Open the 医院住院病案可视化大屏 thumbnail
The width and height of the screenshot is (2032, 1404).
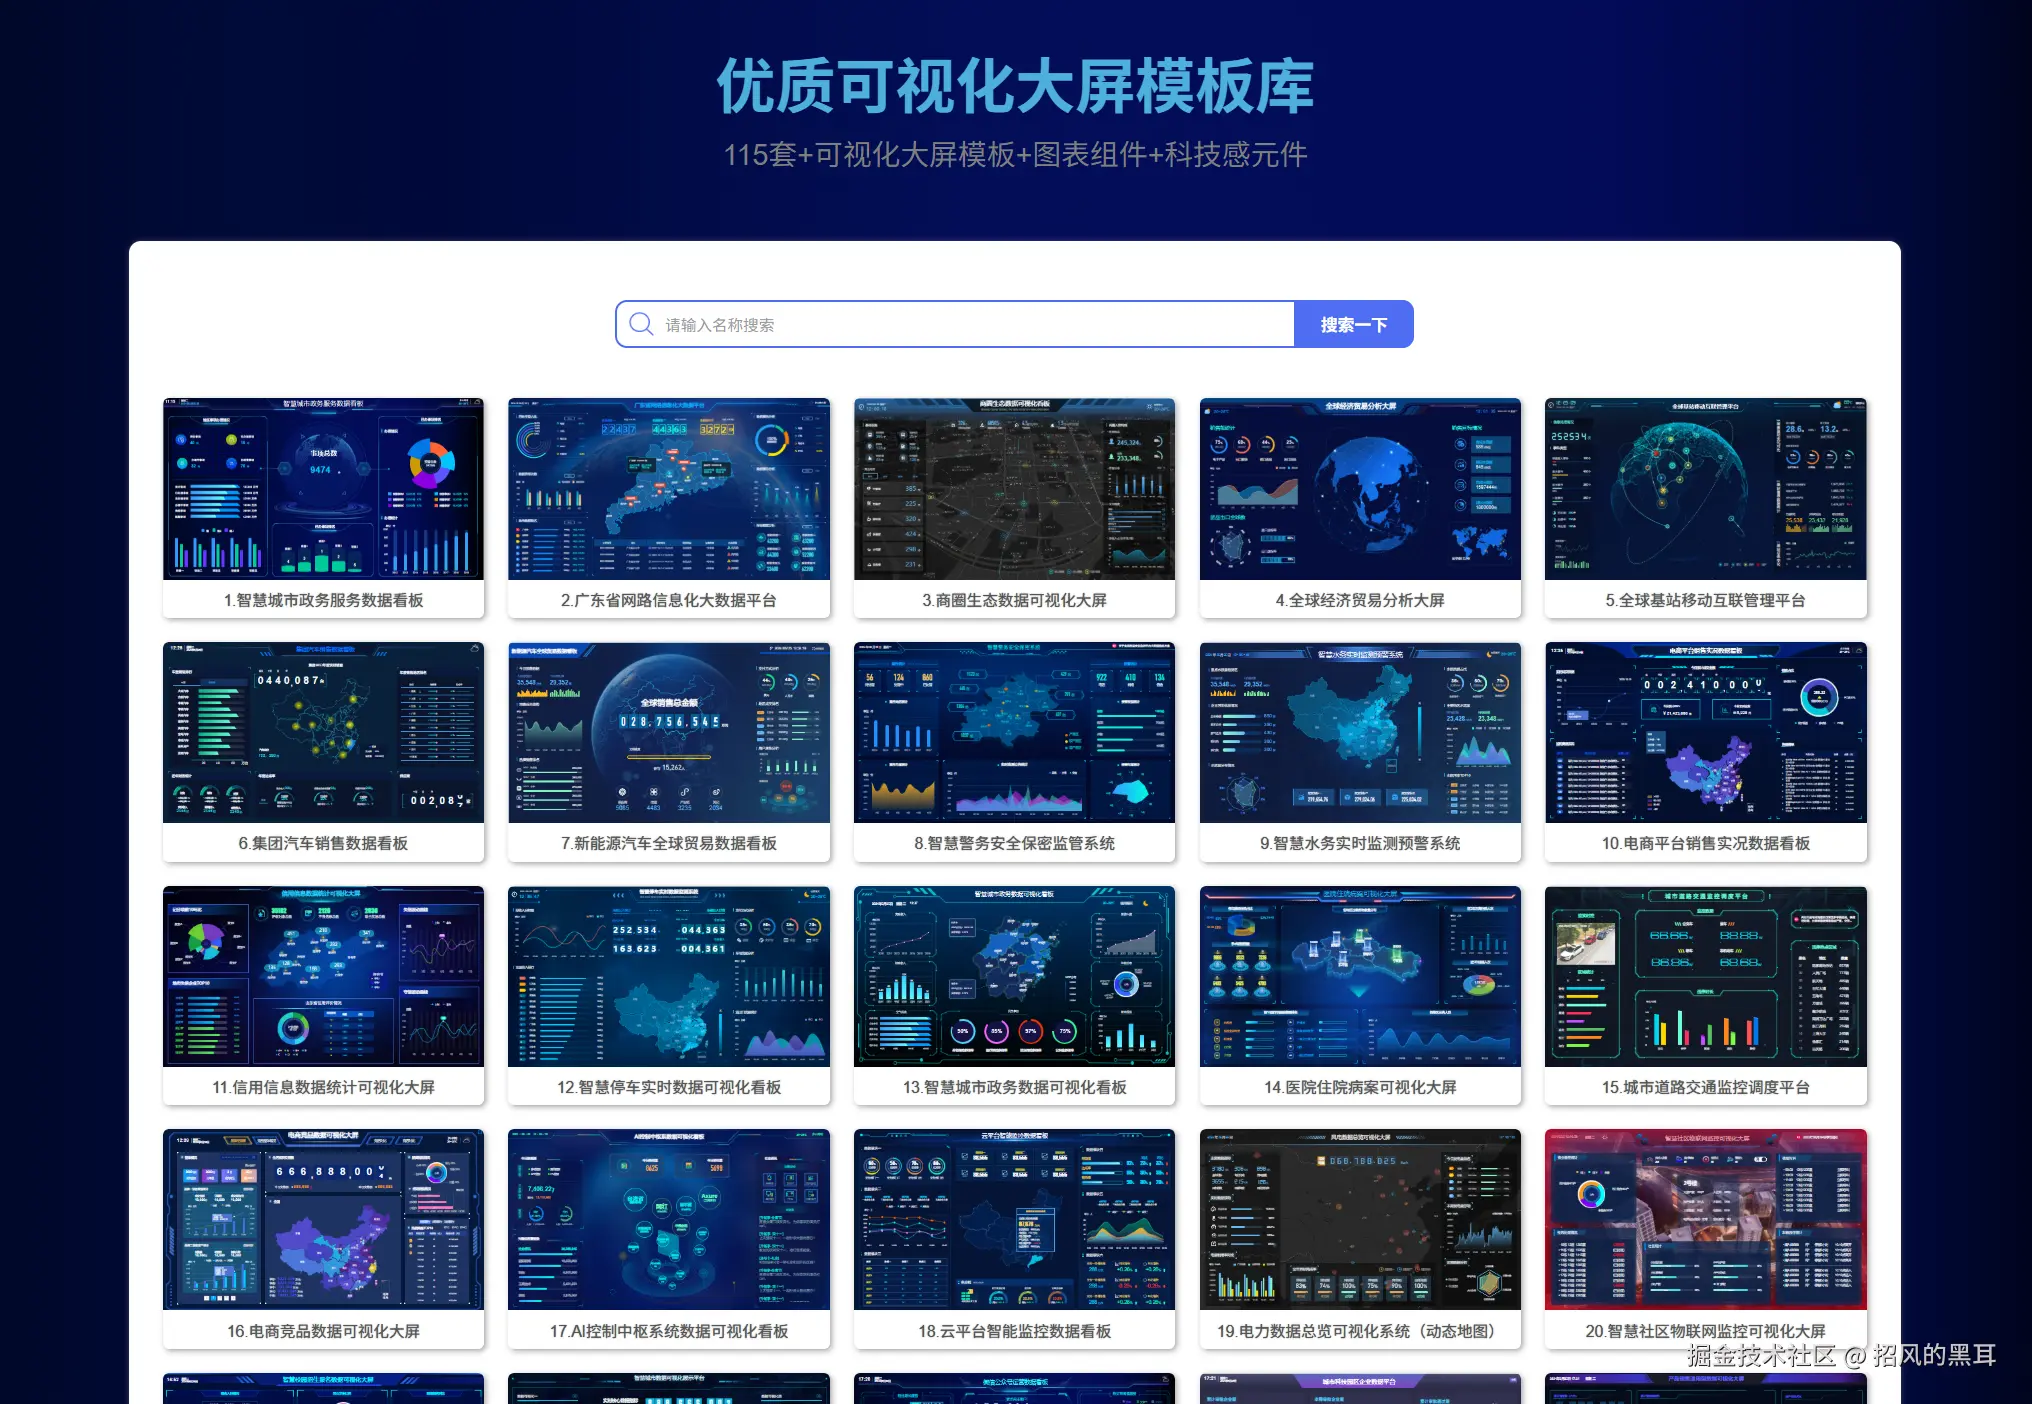[x=1360, y=976]
